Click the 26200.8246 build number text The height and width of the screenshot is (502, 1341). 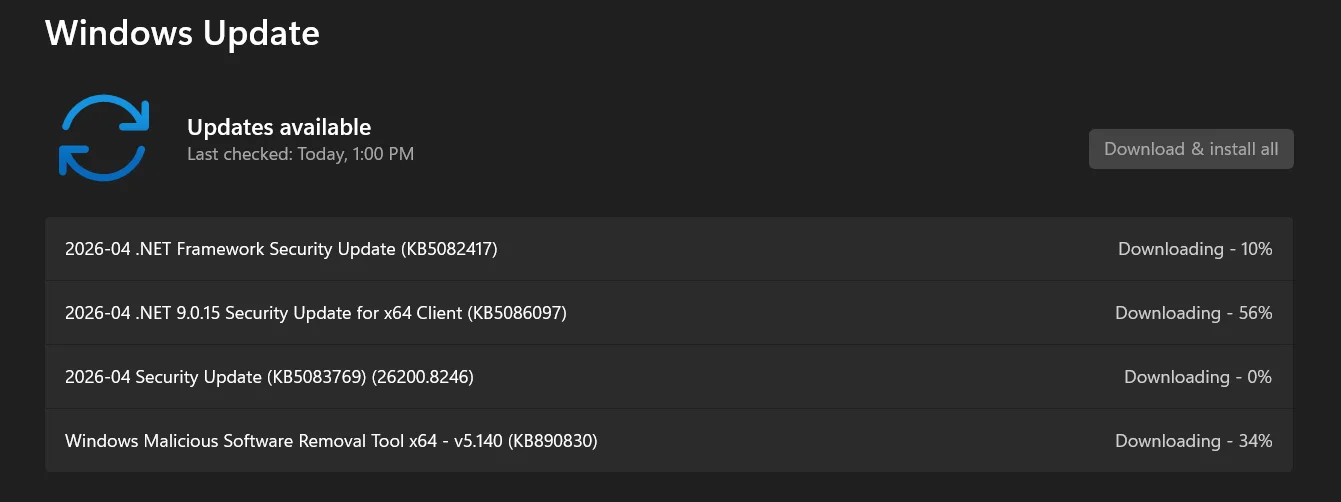point(423,377)
